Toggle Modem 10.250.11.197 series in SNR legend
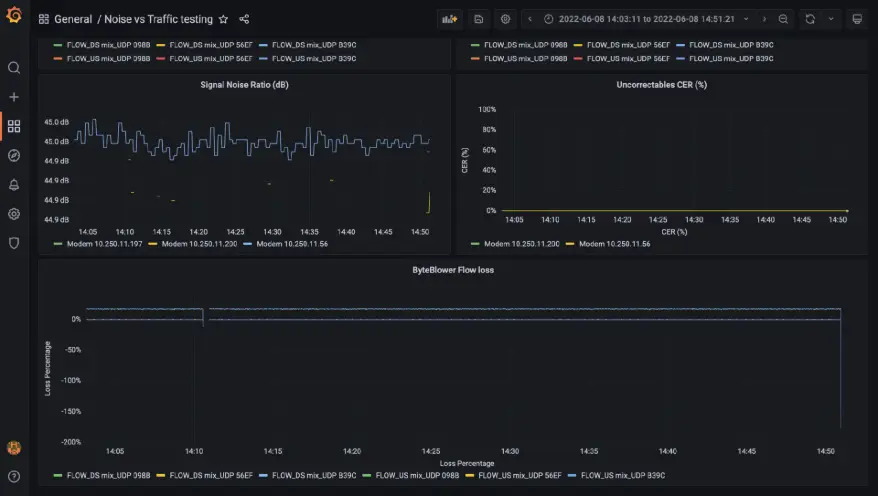878x496 pixels. pos(104,244)
